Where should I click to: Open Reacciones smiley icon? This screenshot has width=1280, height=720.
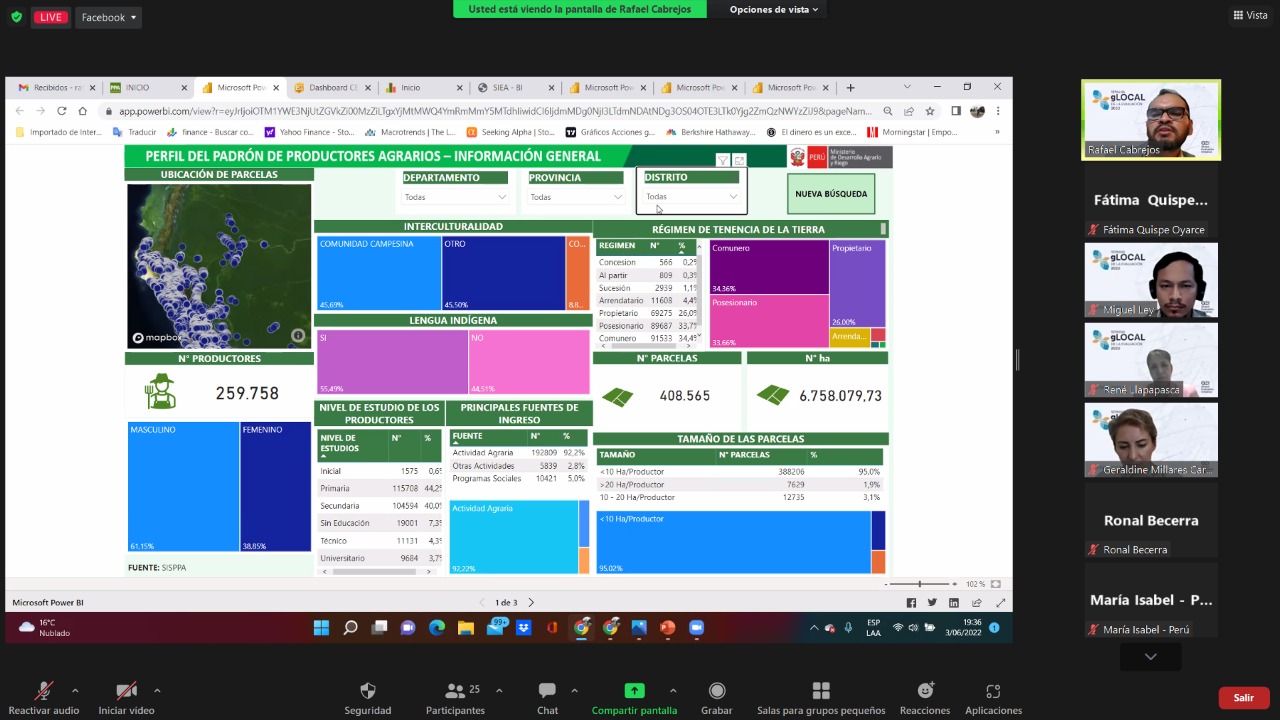(925, 691)
